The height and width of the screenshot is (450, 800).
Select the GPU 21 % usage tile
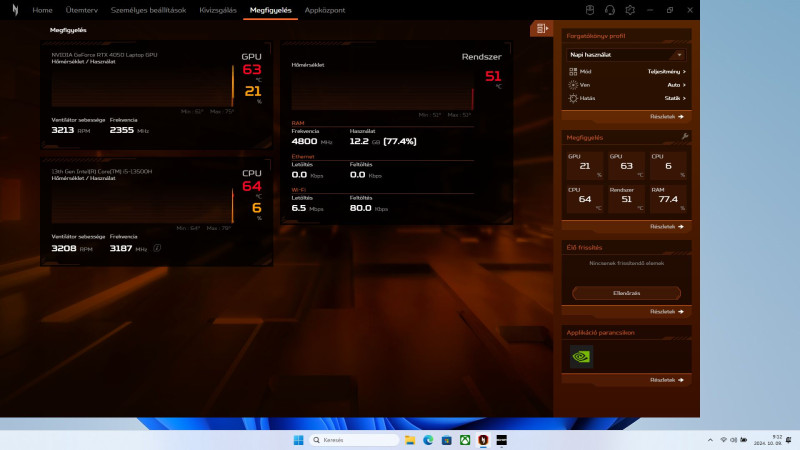coord(585,165)
